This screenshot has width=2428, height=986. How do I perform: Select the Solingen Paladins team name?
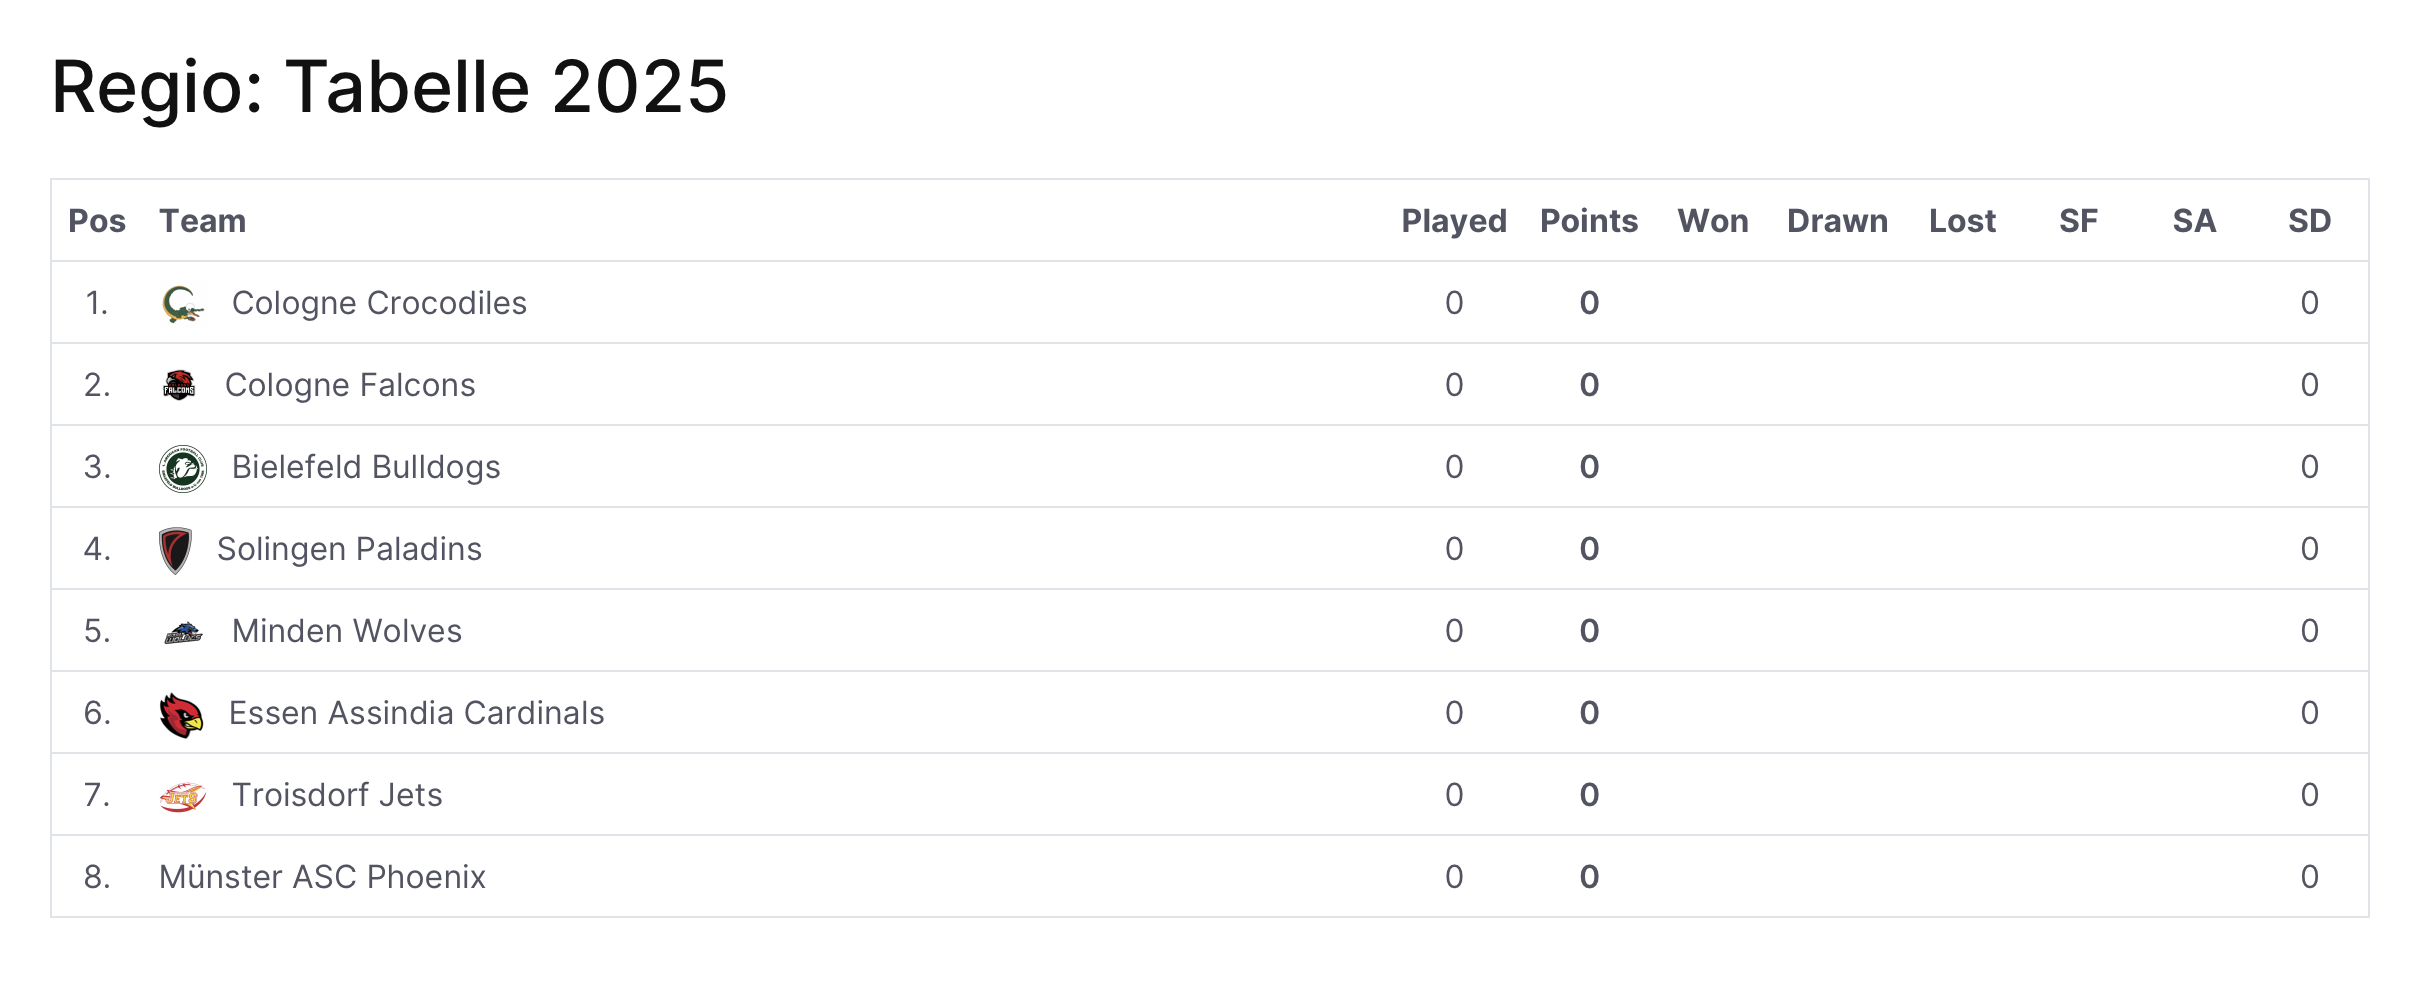[349, 549]
